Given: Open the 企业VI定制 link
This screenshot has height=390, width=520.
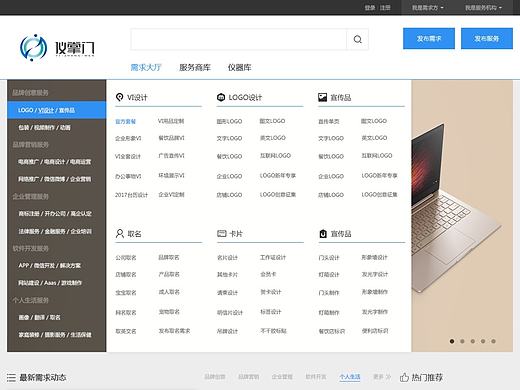Looking at the screenshot, I should pyautogui.click(x=171, y=194).
